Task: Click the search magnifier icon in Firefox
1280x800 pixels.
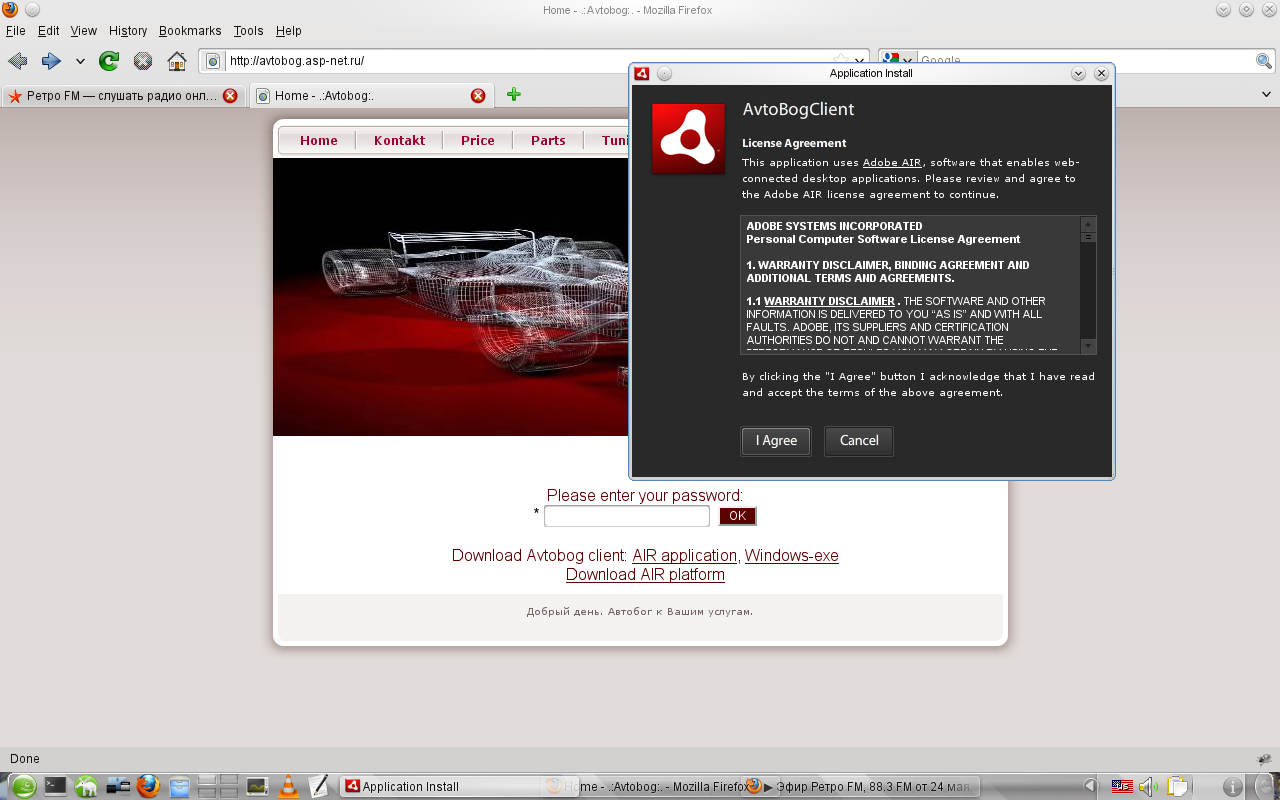Action: click(1264, 61)
